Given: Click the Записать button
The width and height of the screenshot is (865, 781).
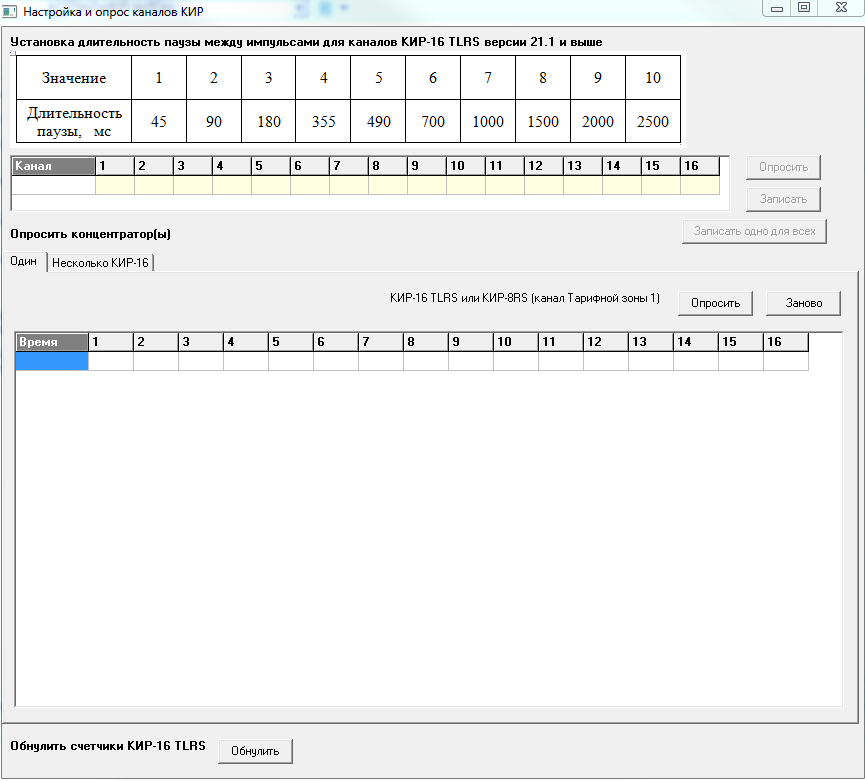Looking at the screenshot, I should coord(783,199).
